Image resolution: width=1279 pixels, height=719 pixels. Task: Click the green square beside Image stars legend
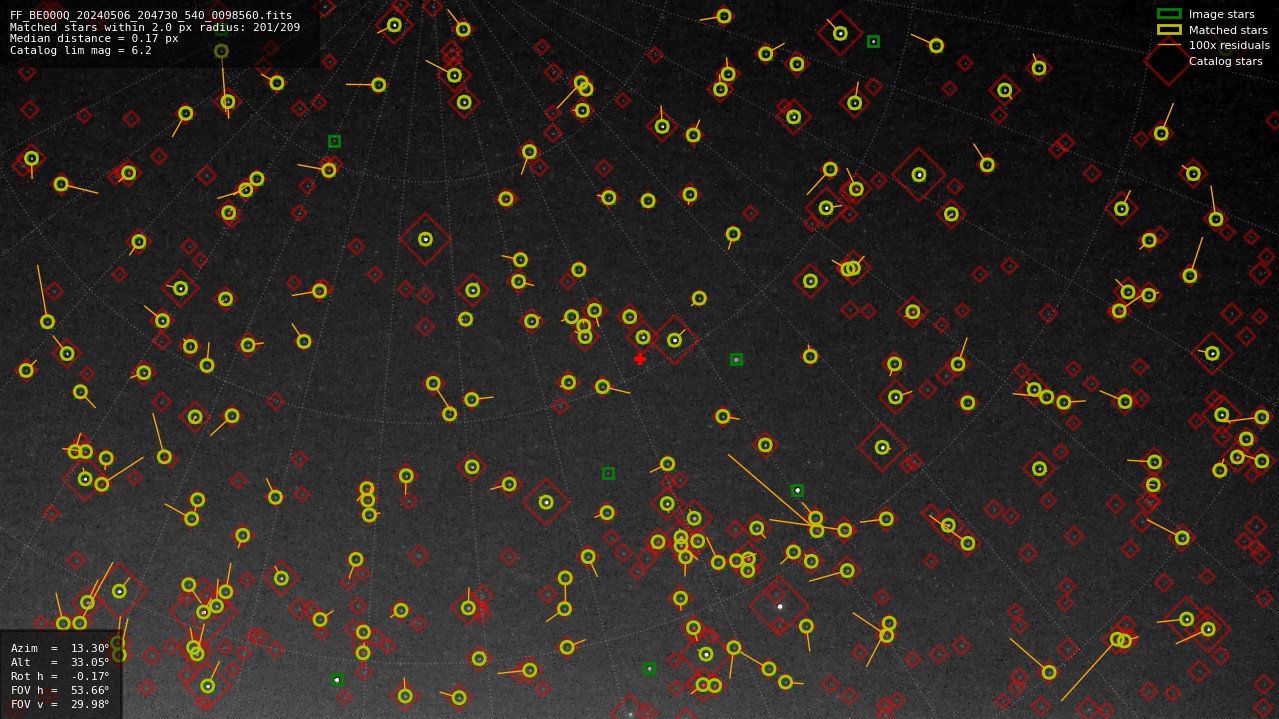point(1169,14)
